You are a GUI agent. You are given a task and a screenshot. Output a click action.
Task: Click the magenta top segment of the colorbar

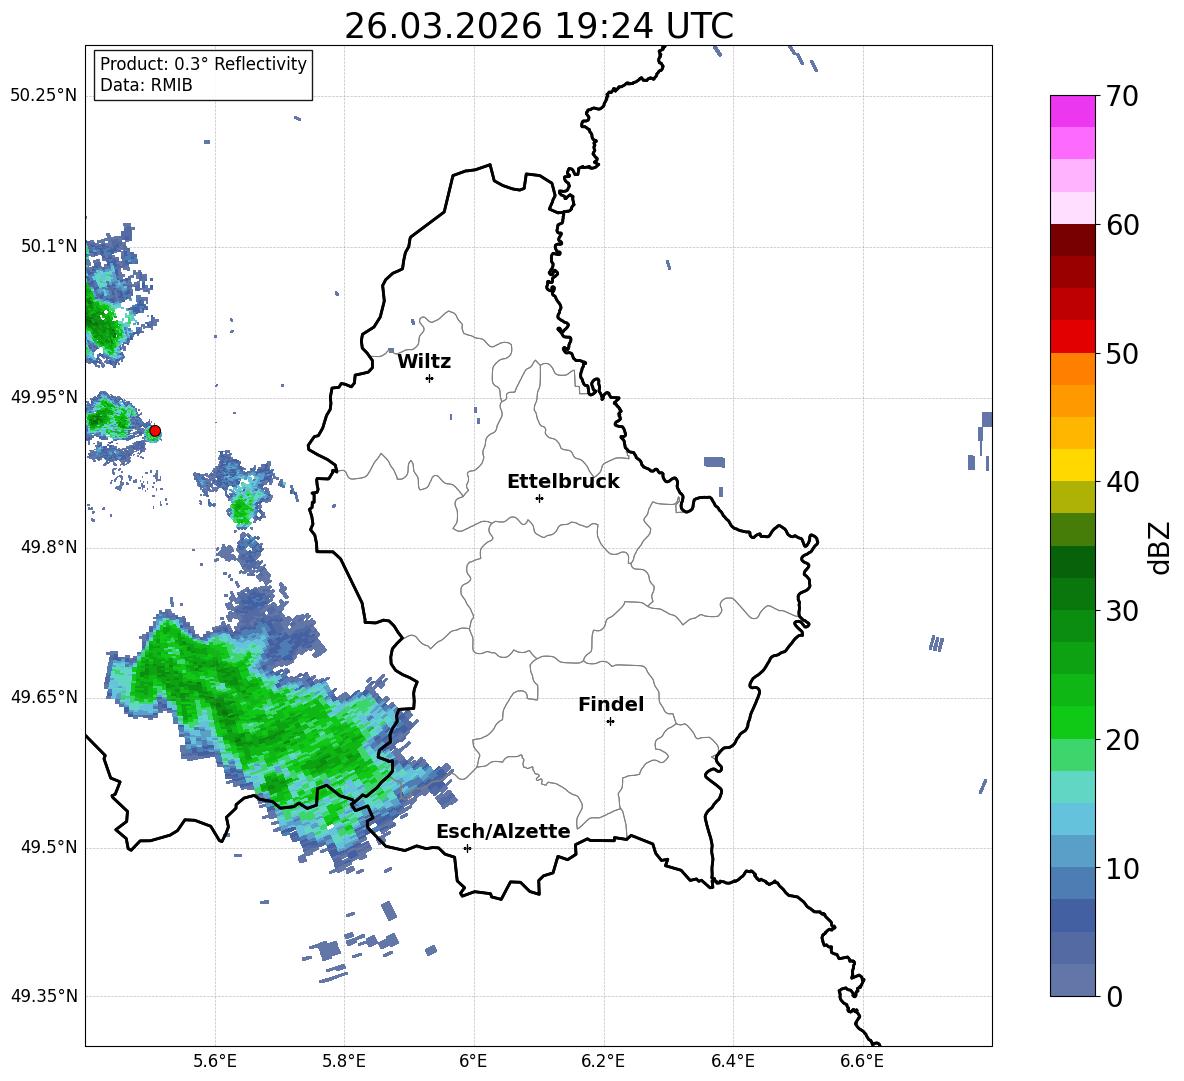tap(1072, 111)
